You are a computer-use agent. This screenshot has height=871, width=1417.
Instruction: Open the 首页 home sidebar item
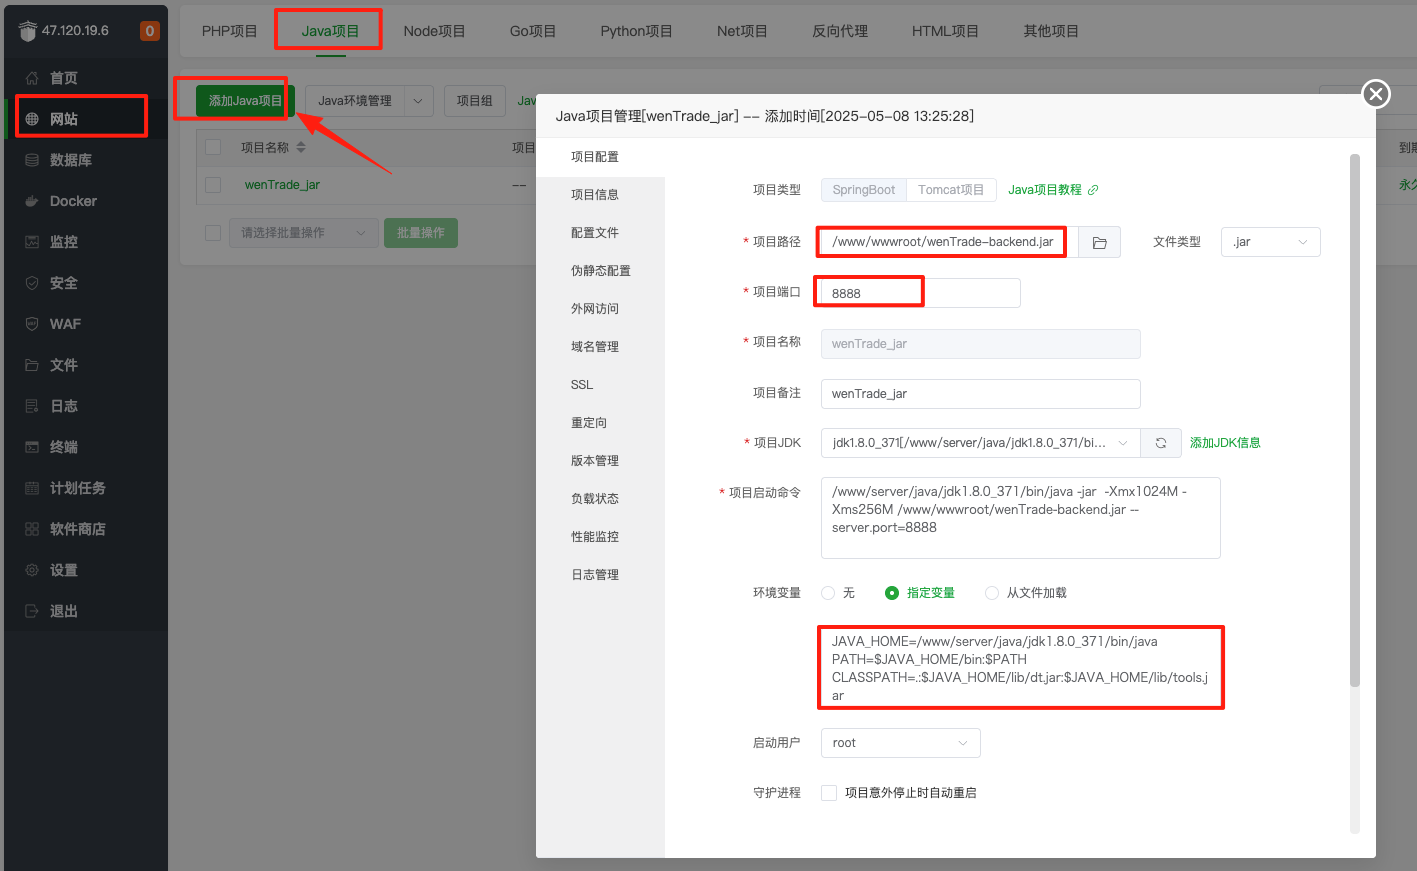click(x=86, y=78)
